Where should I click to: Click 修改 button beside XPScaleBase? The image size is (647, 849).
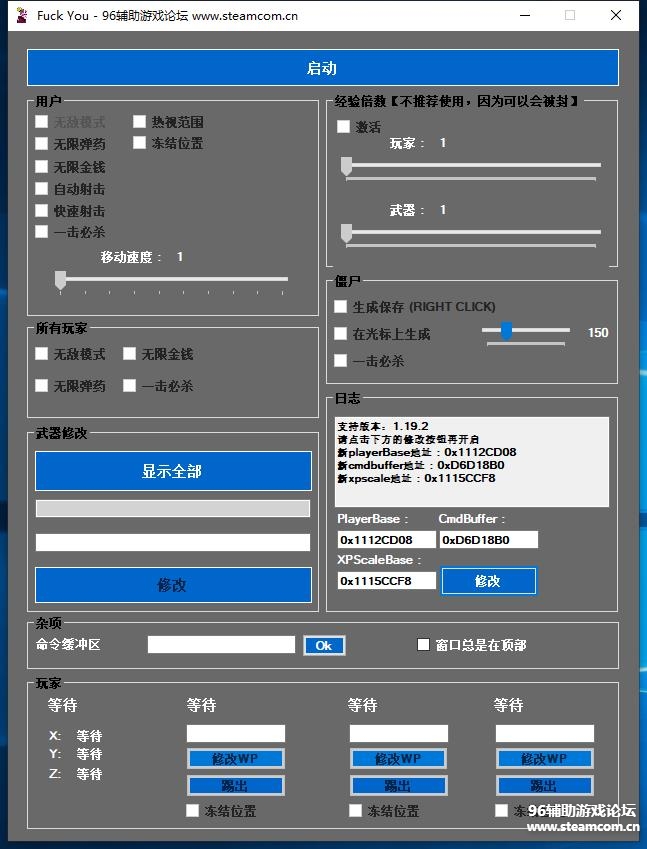click(x=489, y=581)
